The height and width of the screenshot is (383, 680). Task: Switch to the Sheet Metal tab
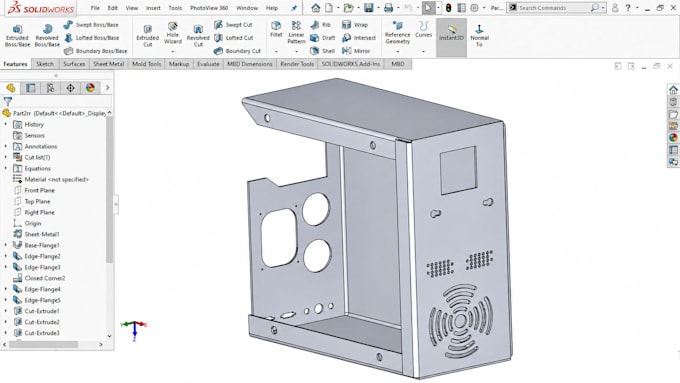click(x=108, y=64)
